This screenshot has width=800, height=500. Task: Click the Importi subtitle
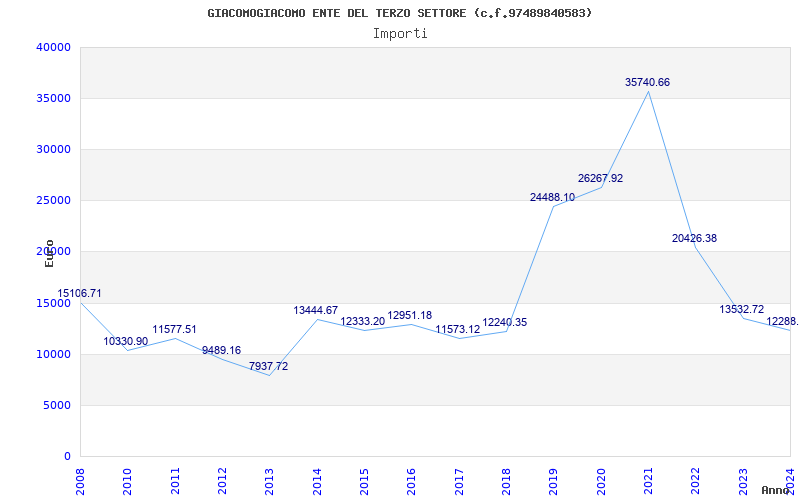pyautogui.click(x=400, y=34)
